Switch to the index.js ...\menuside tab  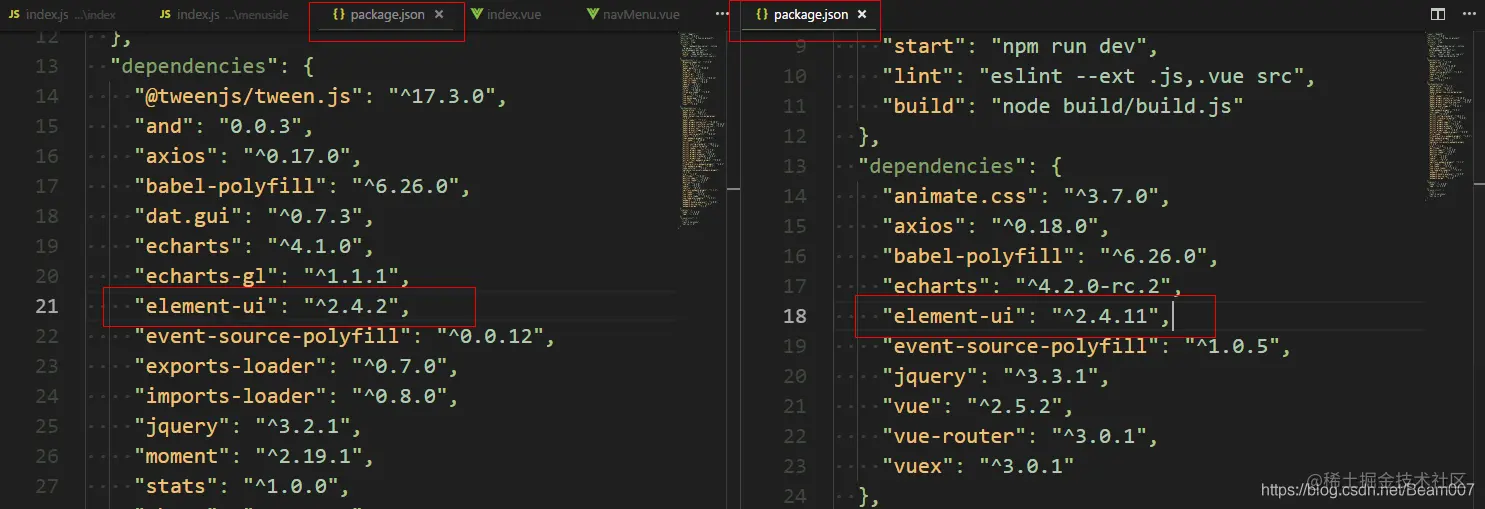pyautogui.click(x=225, y=15)
